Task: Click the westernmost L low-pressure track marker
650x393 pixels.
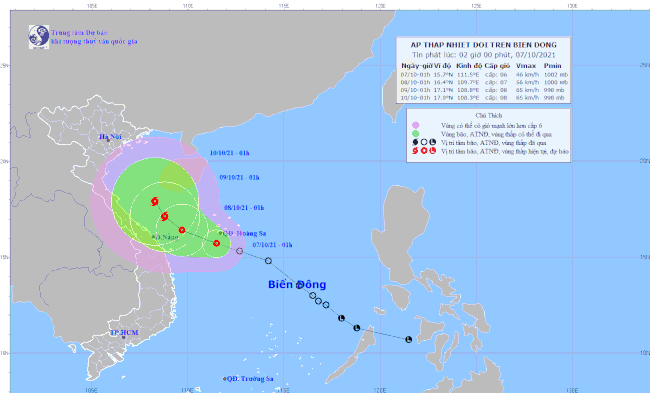Action: coord(342,318)
